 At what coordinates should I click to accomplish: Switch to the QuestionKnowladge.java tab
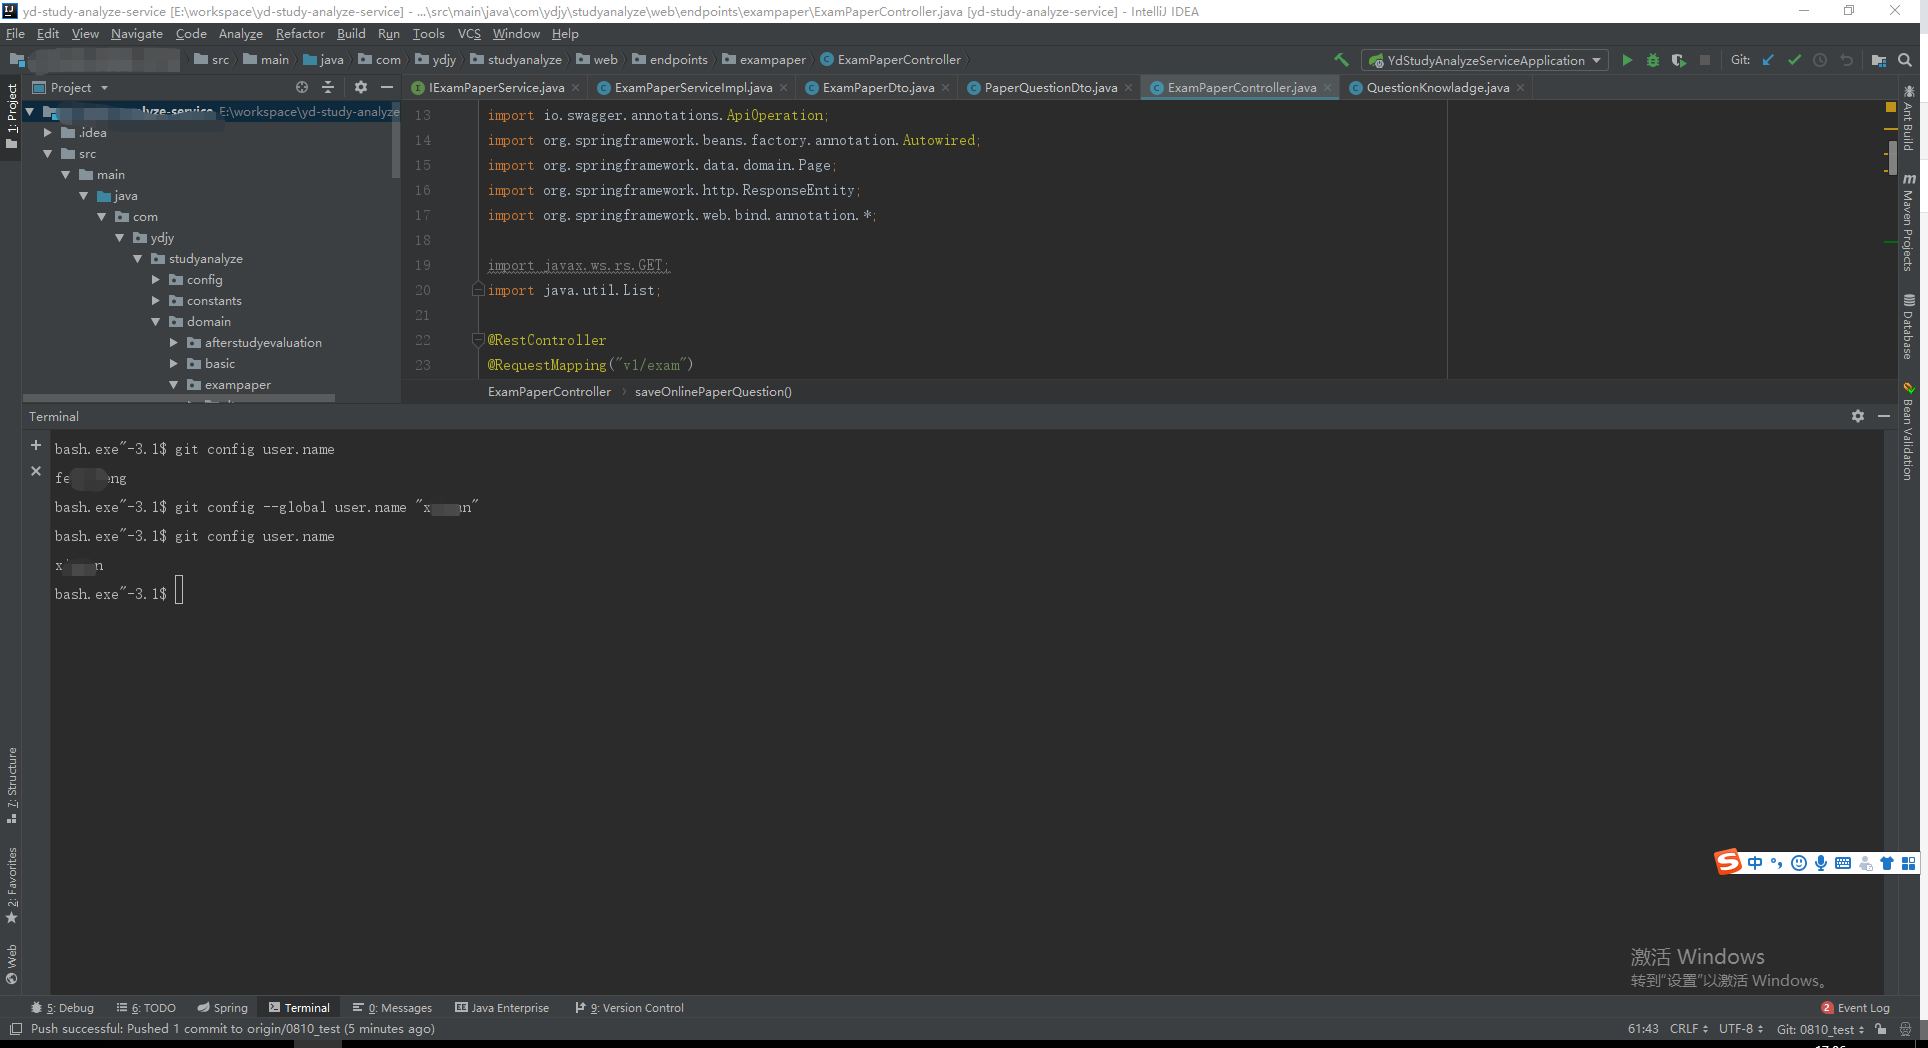1436,88
